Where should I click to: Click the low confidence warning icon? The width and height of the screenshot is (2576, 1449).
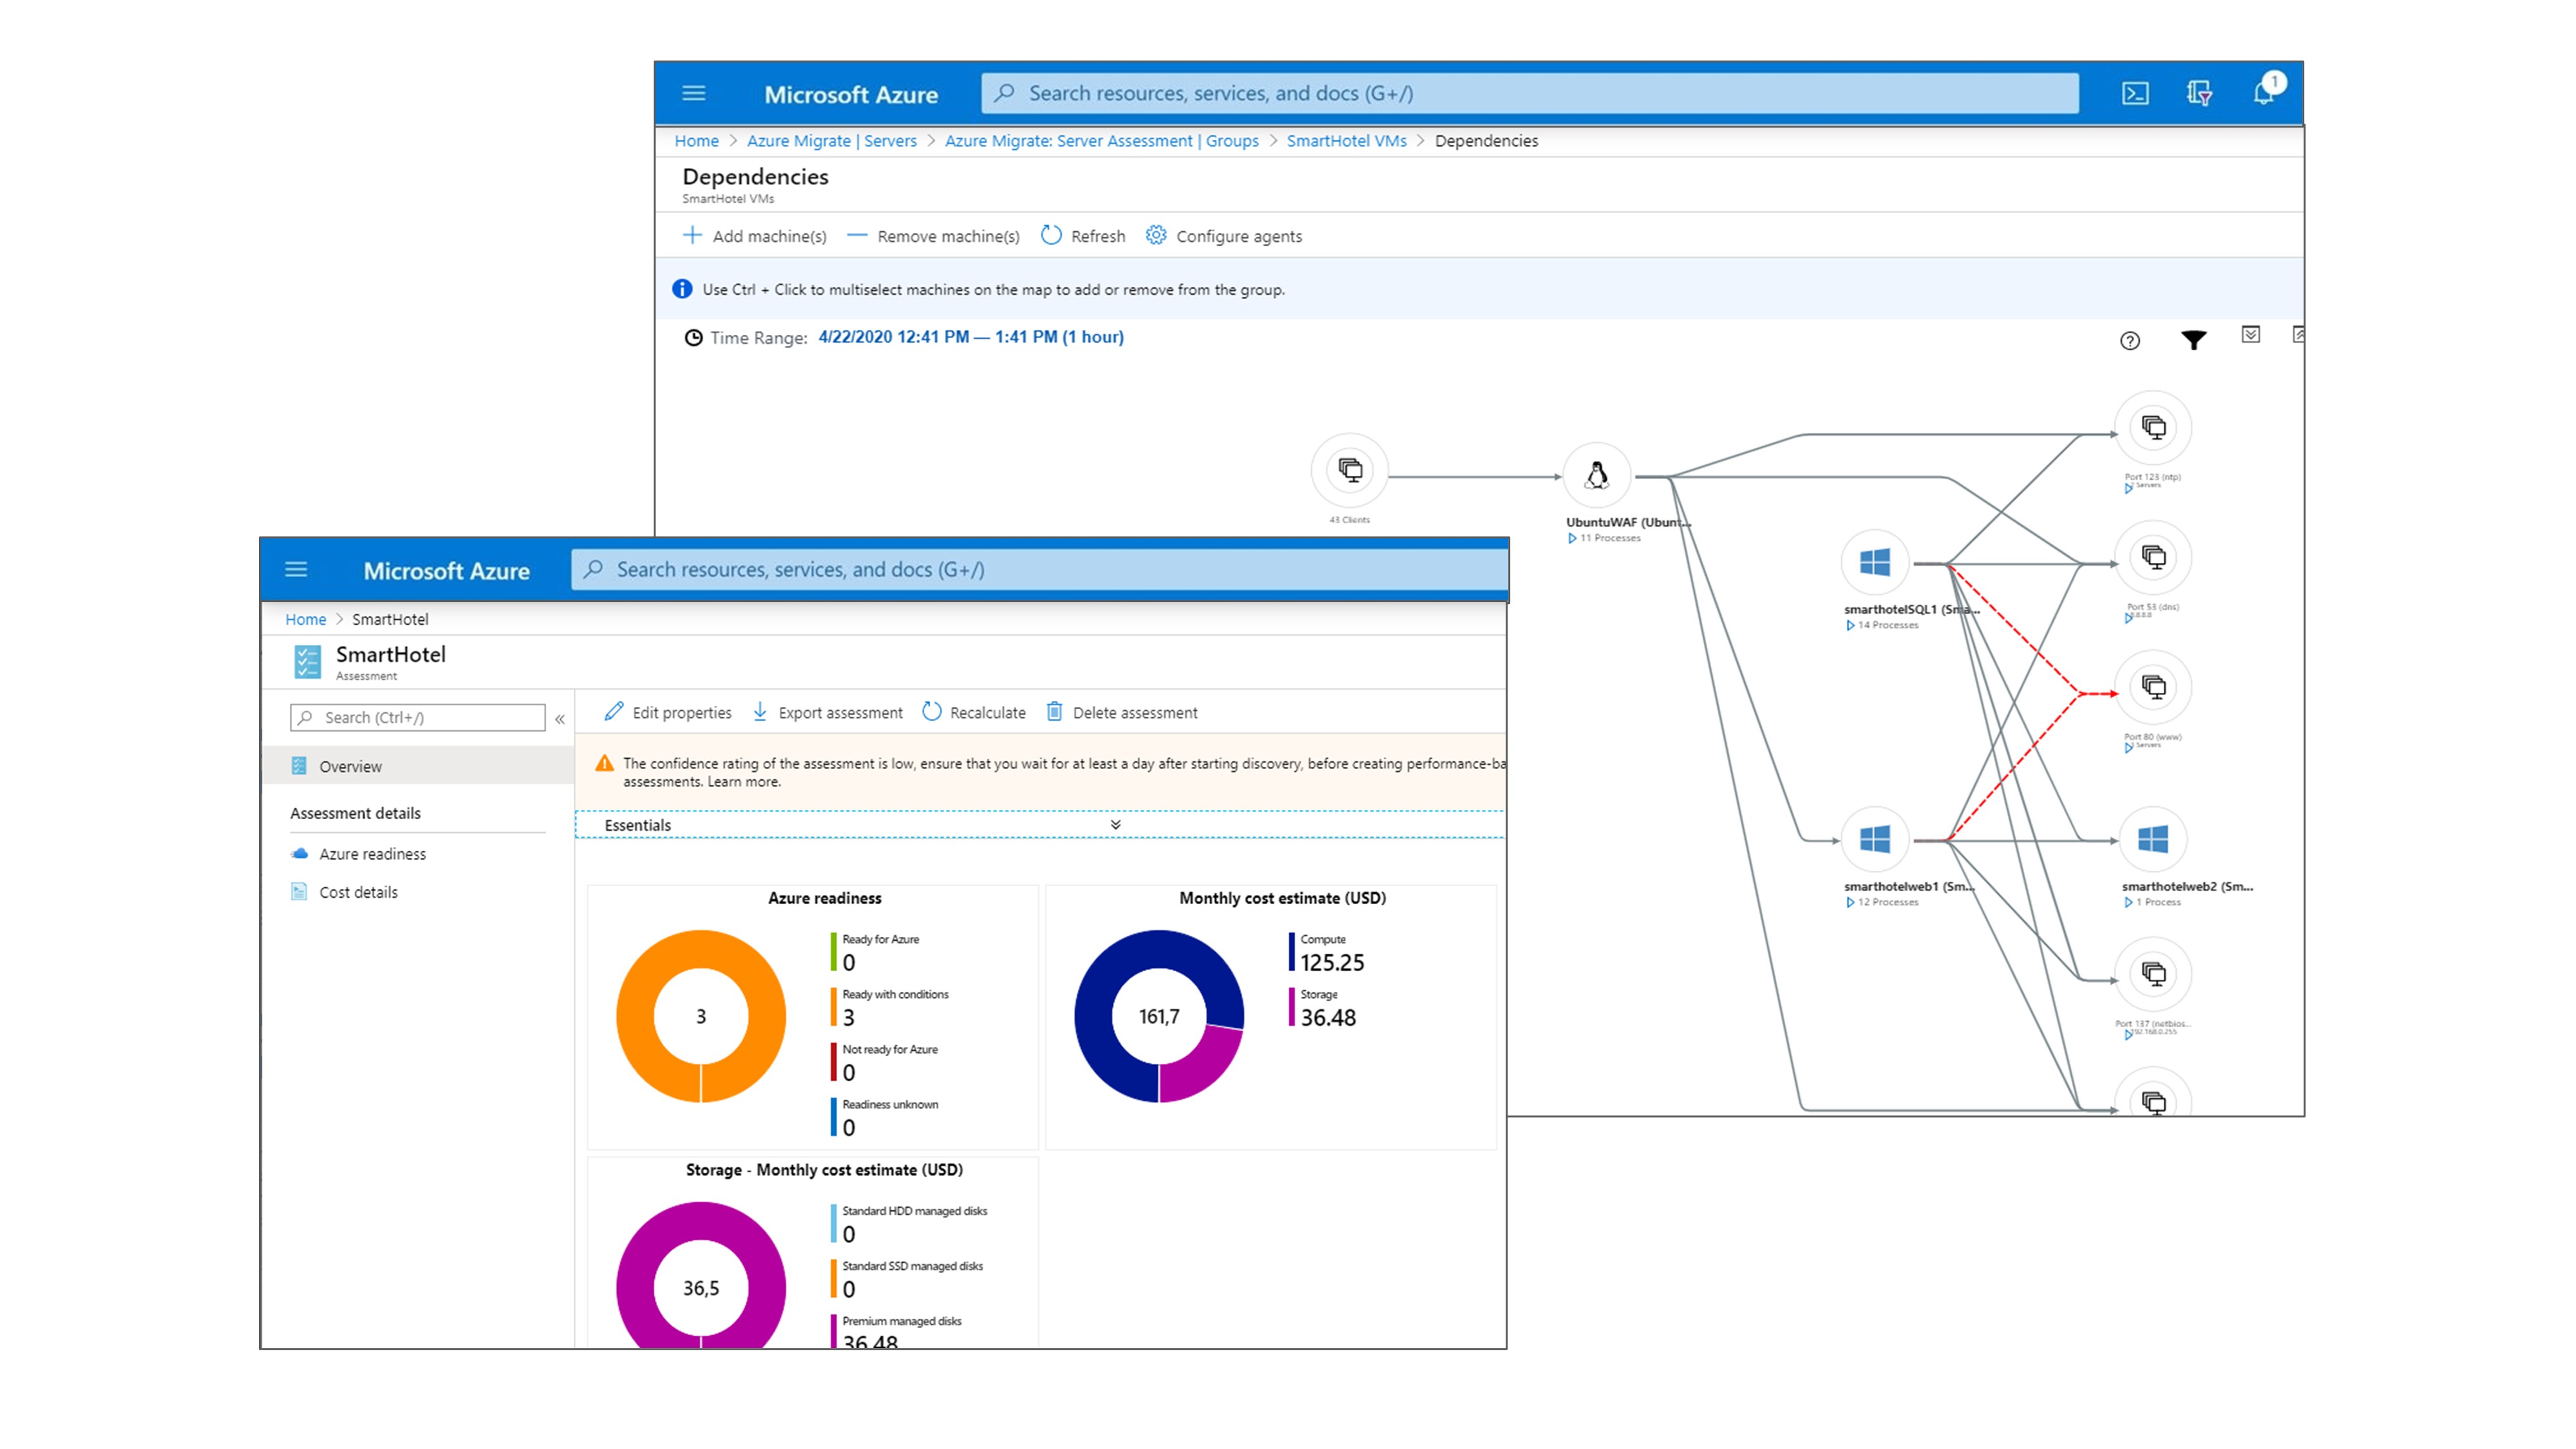coord(604,764)
